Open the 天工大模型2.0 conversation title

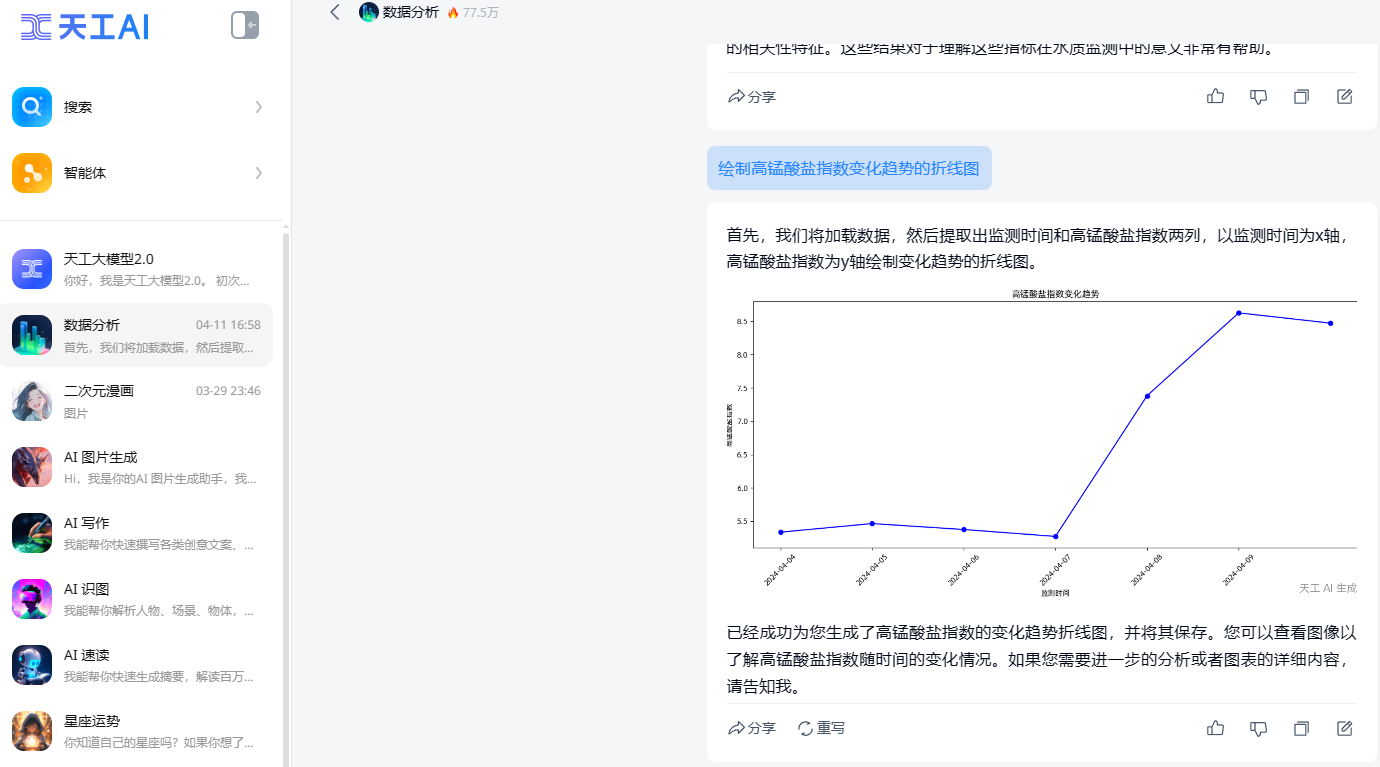(x=109, y=259)
